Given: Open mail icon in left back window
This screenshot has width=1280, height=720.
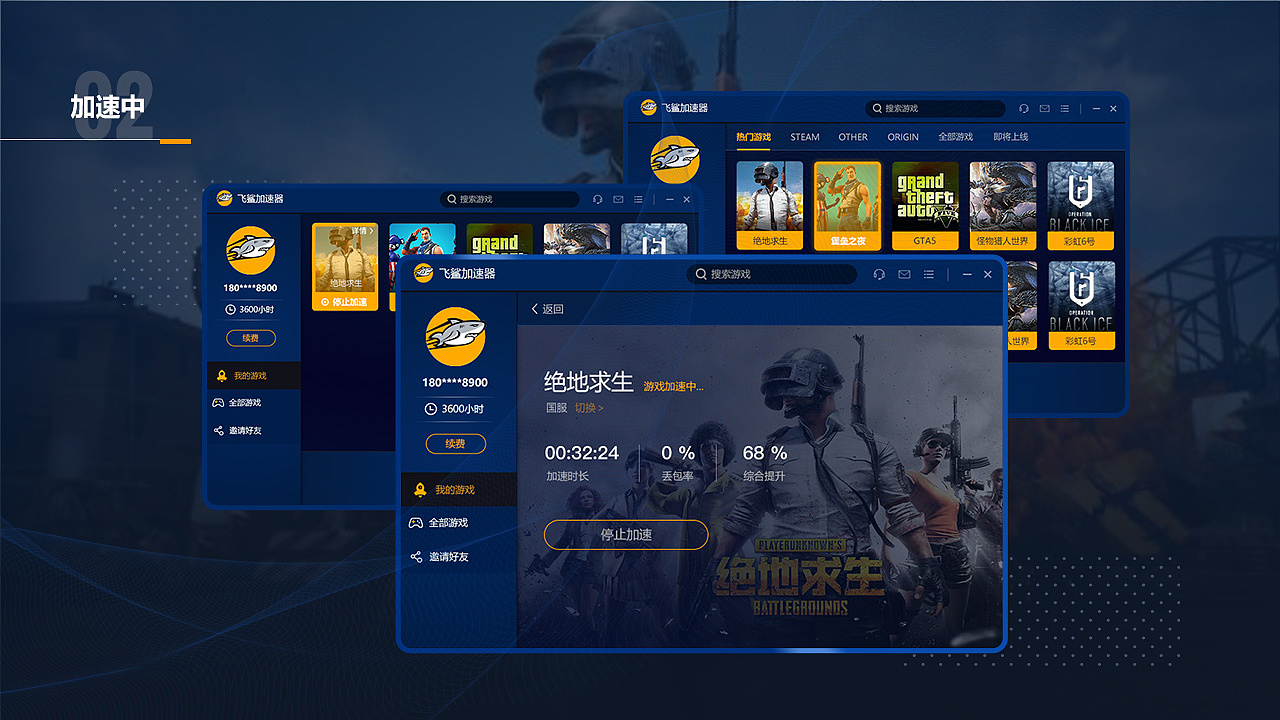Looking at the screenshot, I should [x=618, y=200].
